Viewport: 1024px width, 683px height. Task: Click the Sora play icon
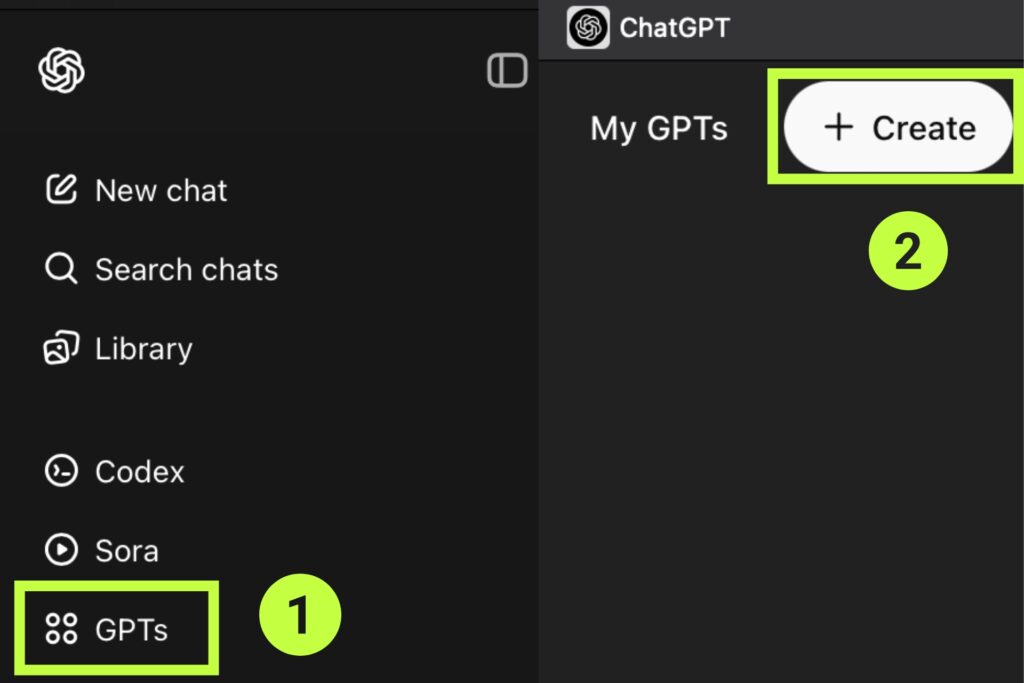[x=61, y=550]
